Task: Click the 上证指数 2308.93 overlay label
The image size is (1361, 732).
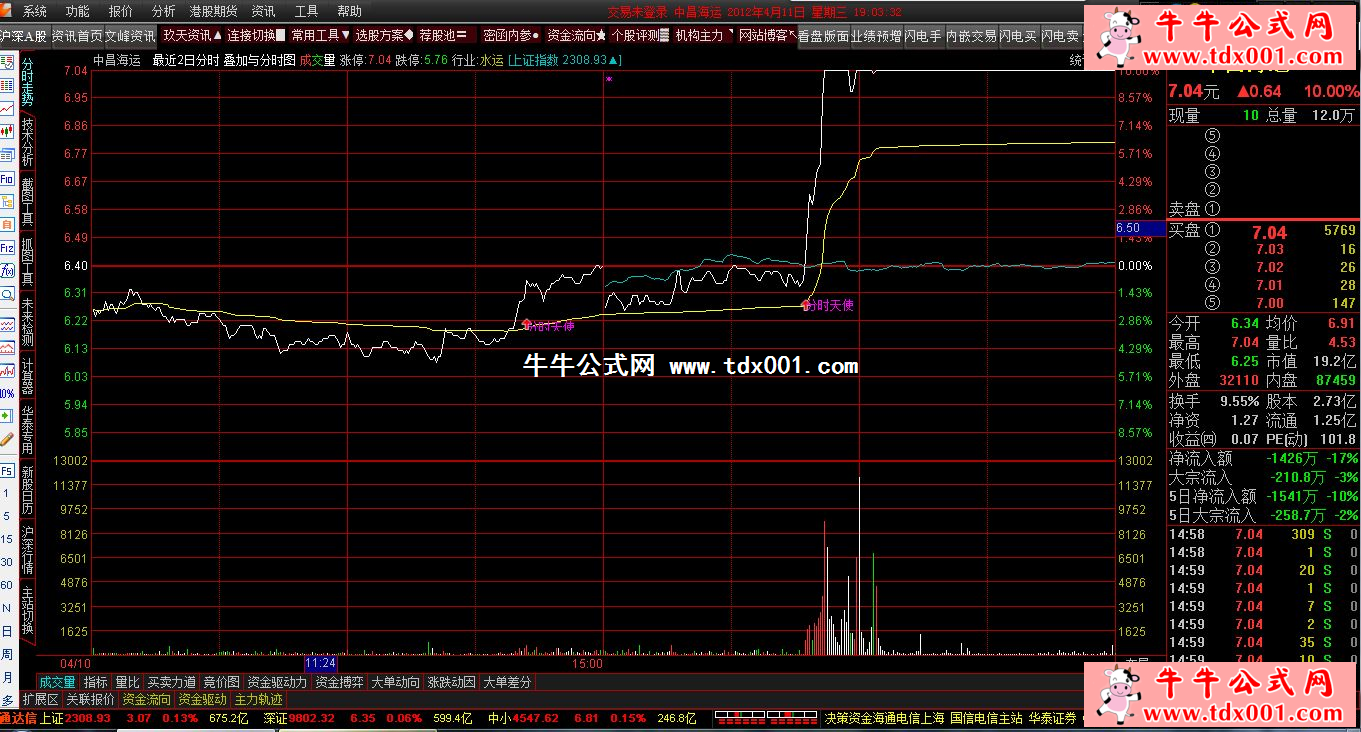Action: [x=563, y=60]
